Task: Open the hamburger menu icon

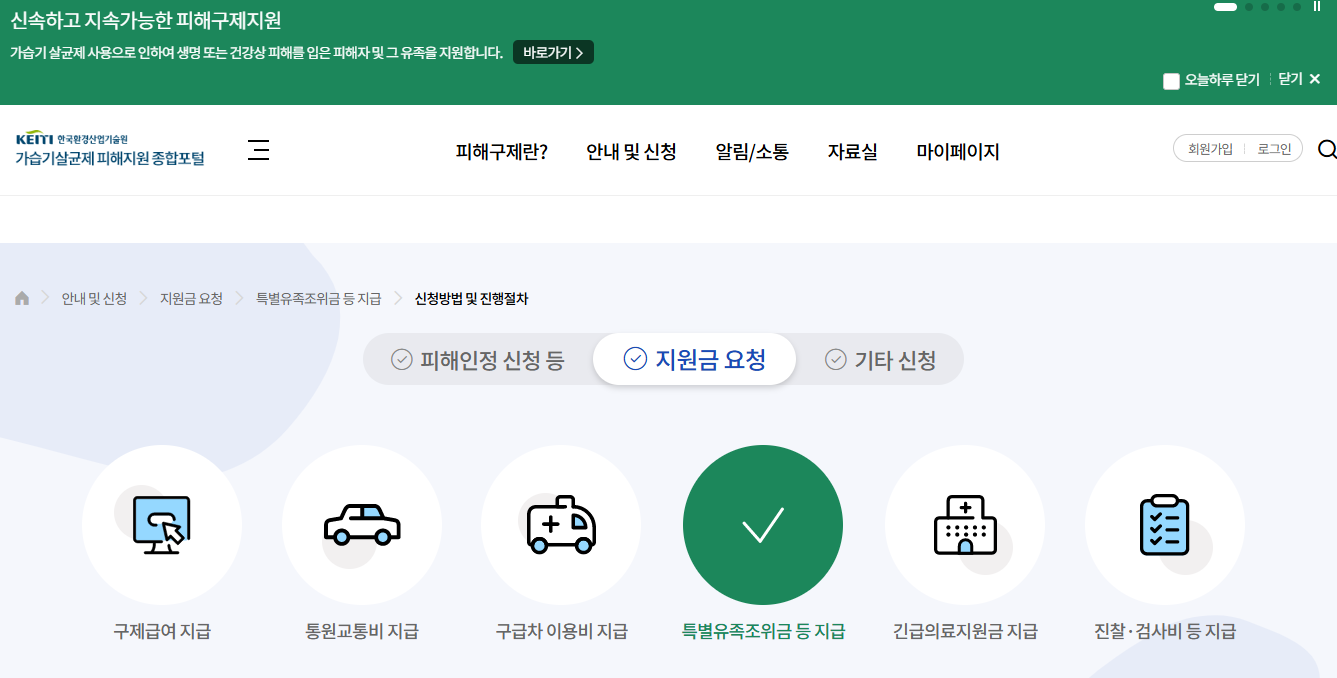Action: pyautogui.click(x=258, y=151)
